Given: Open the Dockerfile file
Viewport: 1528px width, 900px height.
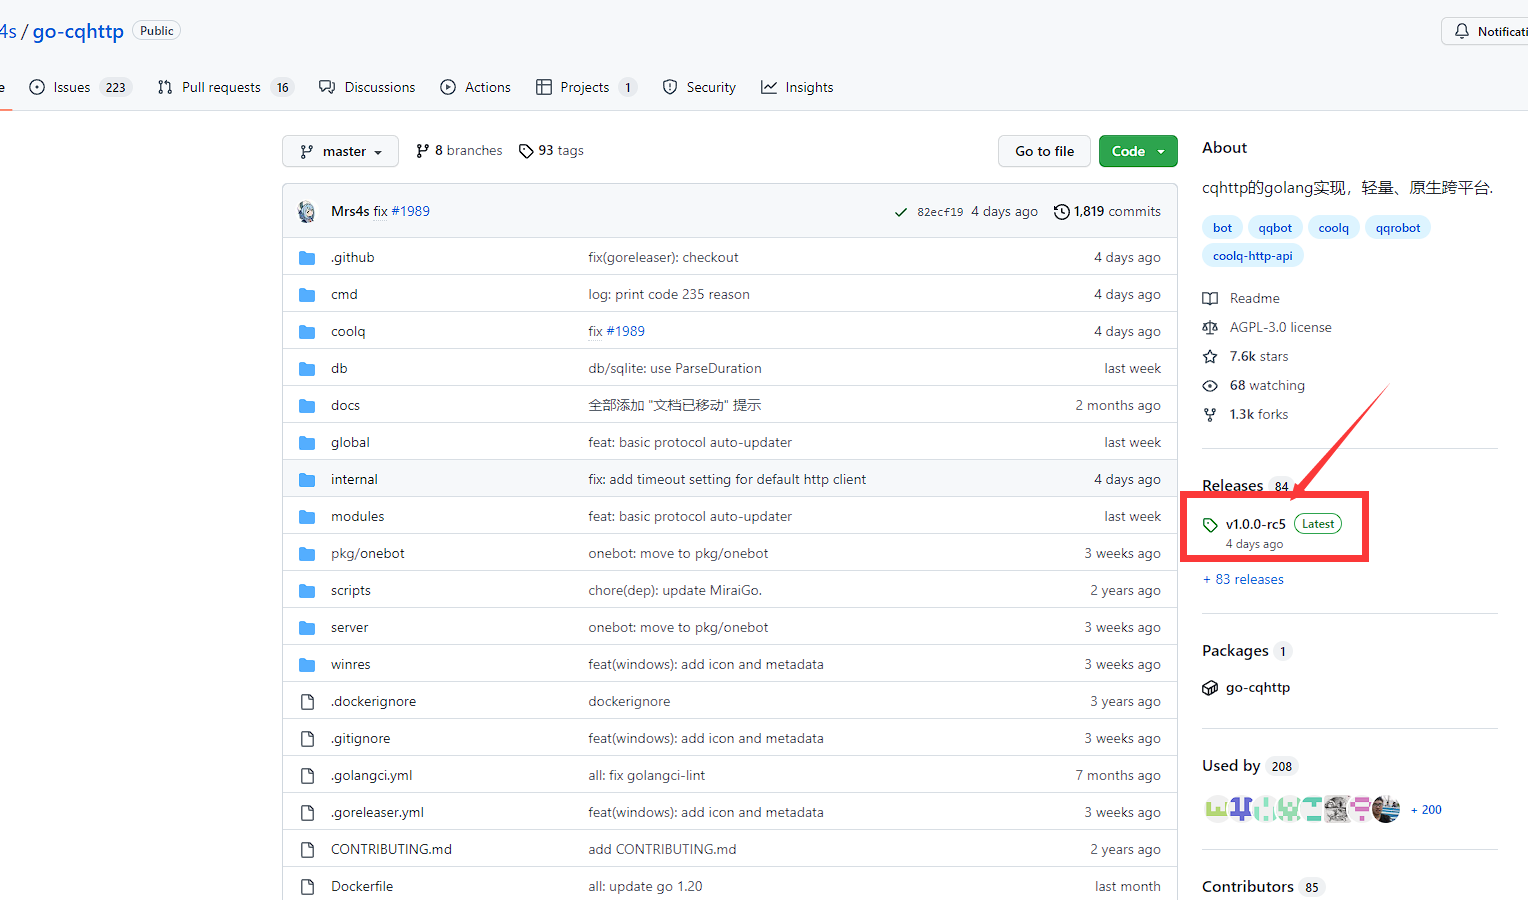Looking at the screenshot, I should point(362,886).
